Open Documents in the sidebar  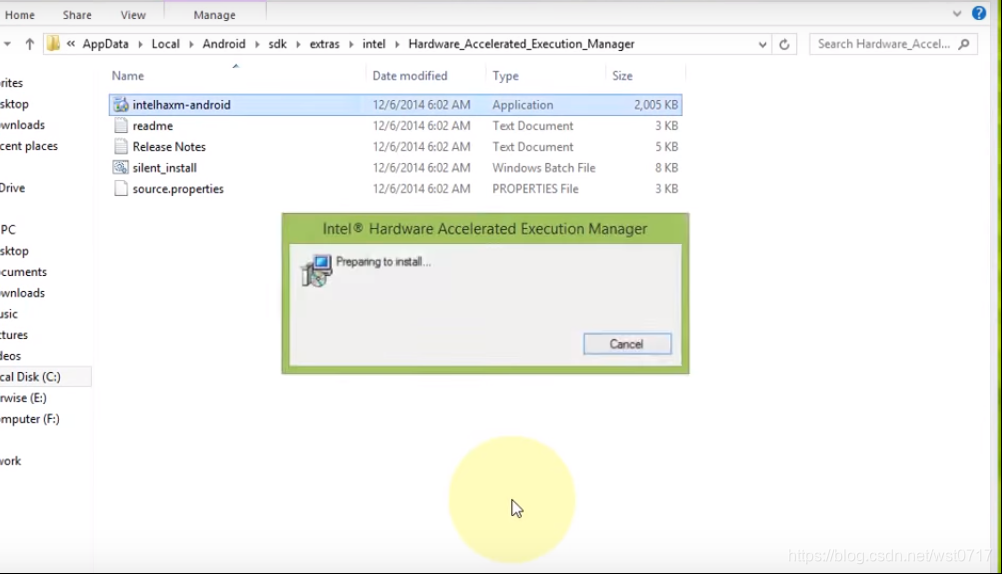pyautogui.click(x=23, y=272)
